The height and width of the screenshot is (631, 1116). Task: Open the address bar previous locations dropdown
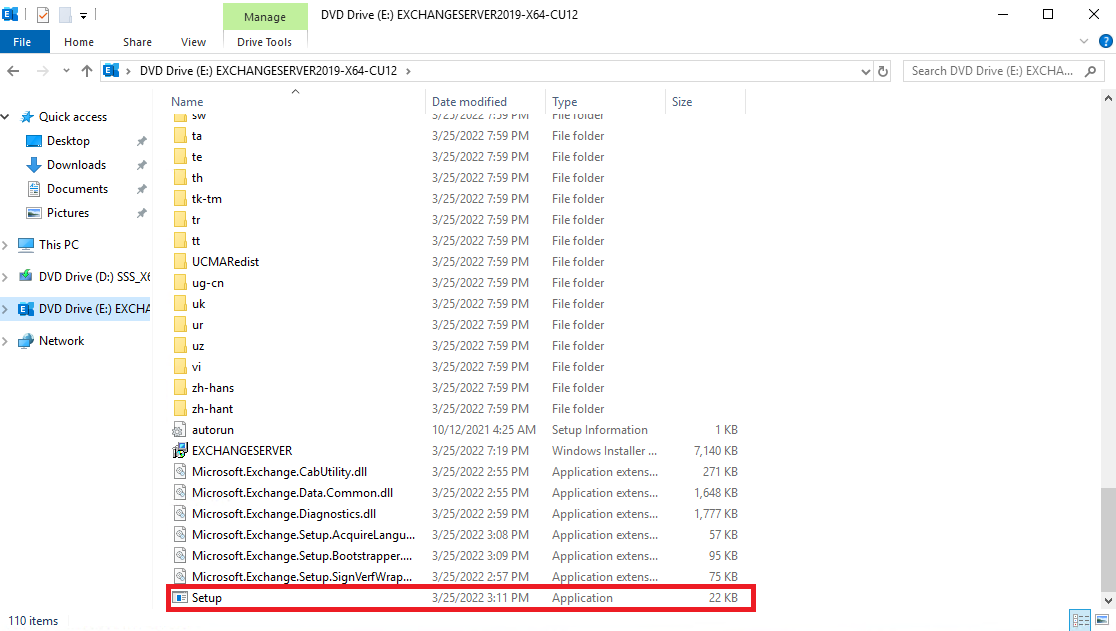pyautogui.click(x=866, y=71)
